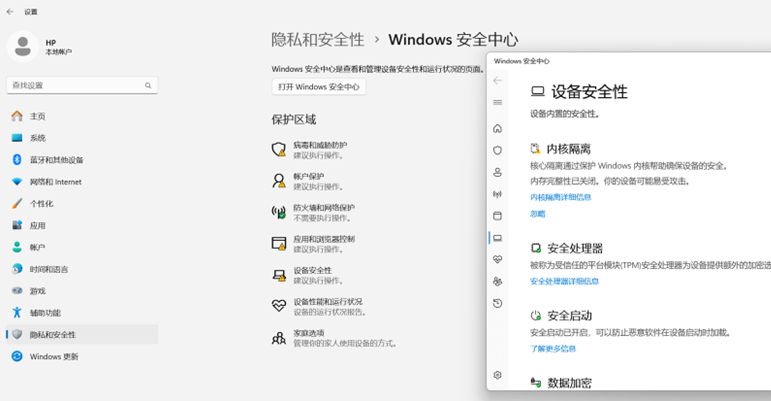Click the search magnifier icon in Settings
Image resolution: width=771 pixels, height=401 pixels.
click(x=148, y=86)
